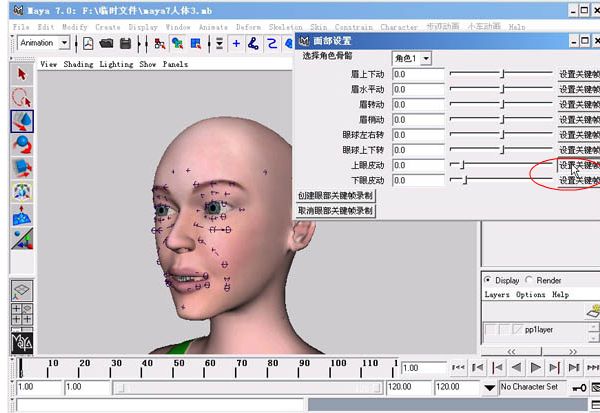This screenshot has width=600, height=413.
Task: Open the Animation menu set dropdown
Action: [65, 42]
